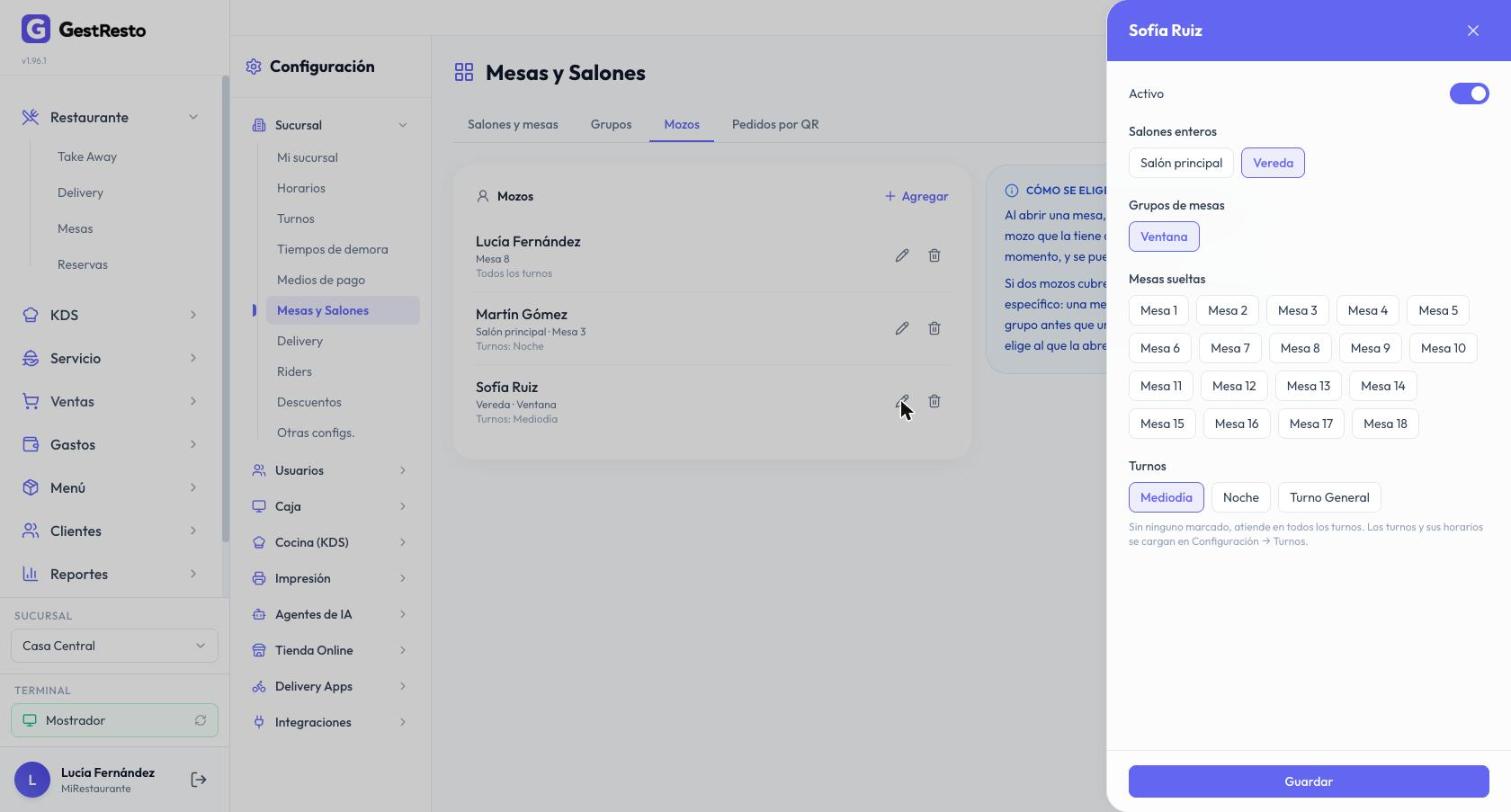Delete waiter Sofía Ruiz trash icon
This screenshot has height=812, width=1511.
click(934, 402)
